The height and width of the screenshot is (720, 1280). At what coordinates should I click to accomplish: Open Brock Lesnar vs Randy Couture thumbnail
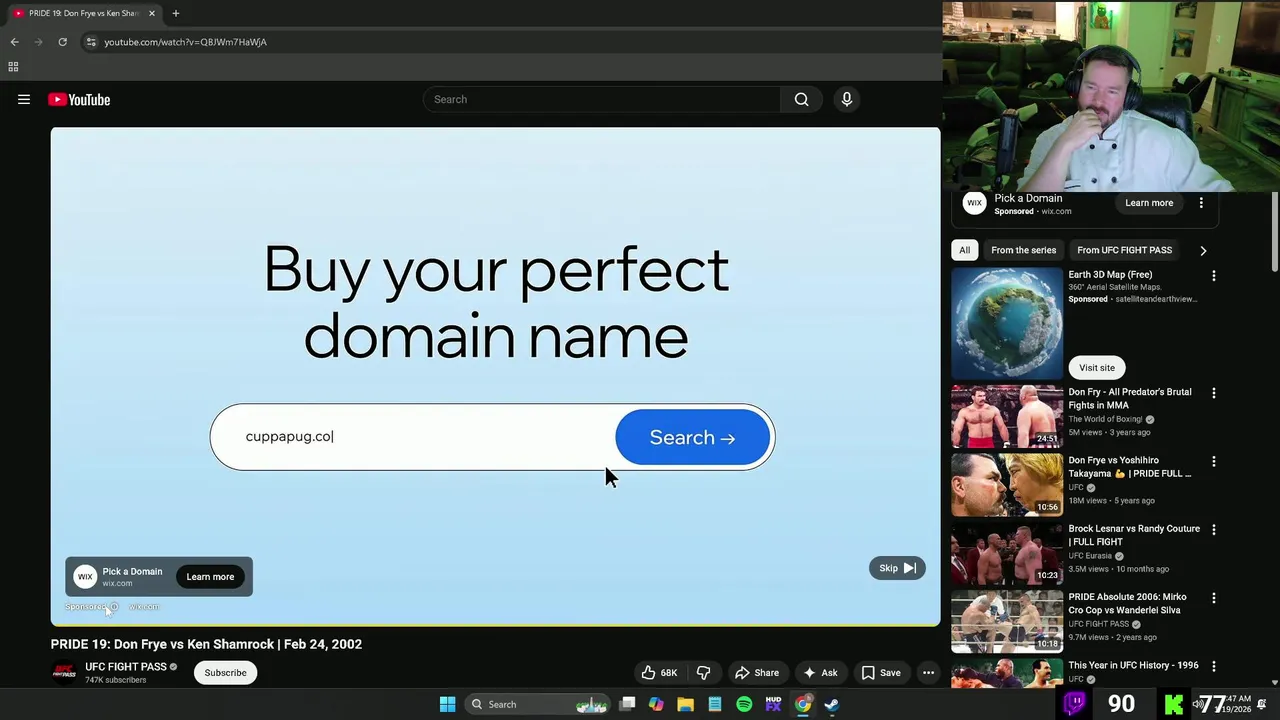(1007, 553)
